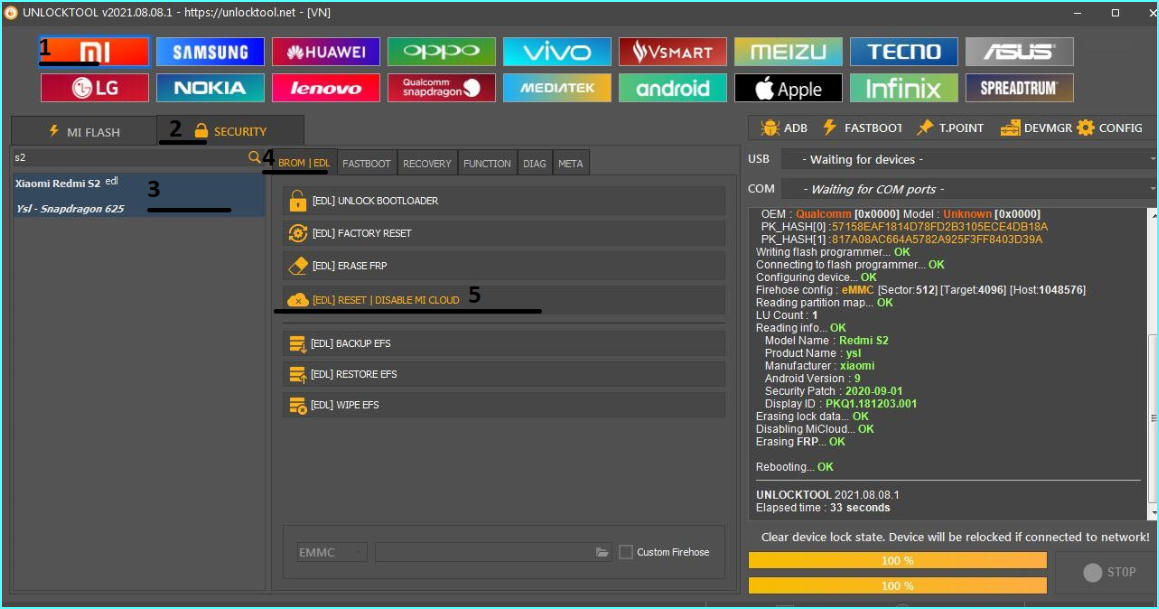The width and height of the screenshot is (1159, 609).
Task: Select Xiaomi Redmi S2 in device list
Action: pos(138,195)
